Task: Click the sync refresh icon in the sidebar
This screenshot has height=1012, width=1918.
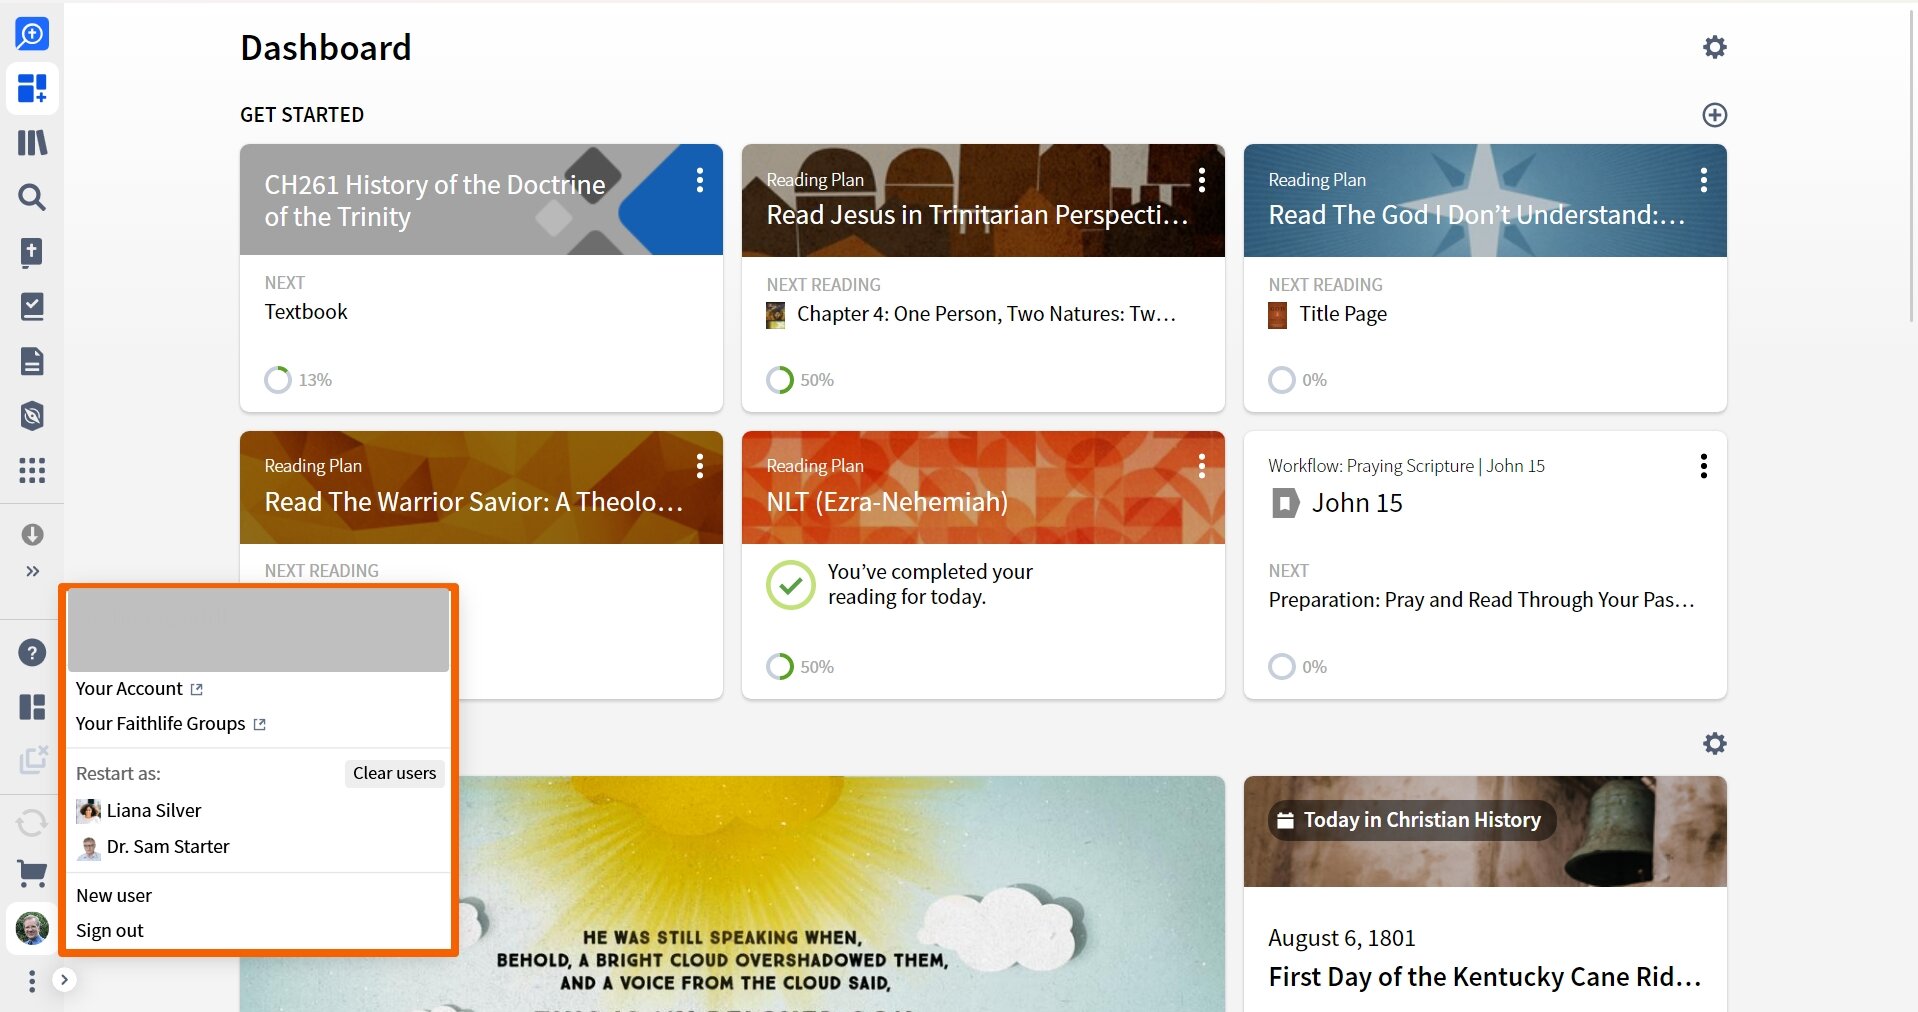Action: click(x=32, y=823)
